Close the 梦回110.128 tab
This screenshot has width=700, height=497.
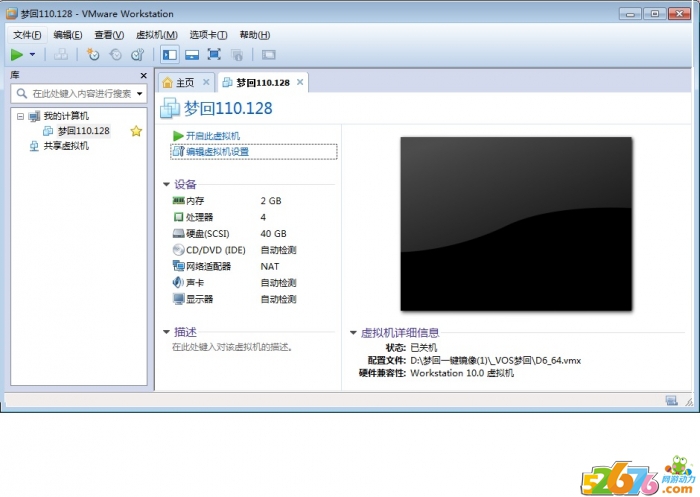[x=300, y=82]
